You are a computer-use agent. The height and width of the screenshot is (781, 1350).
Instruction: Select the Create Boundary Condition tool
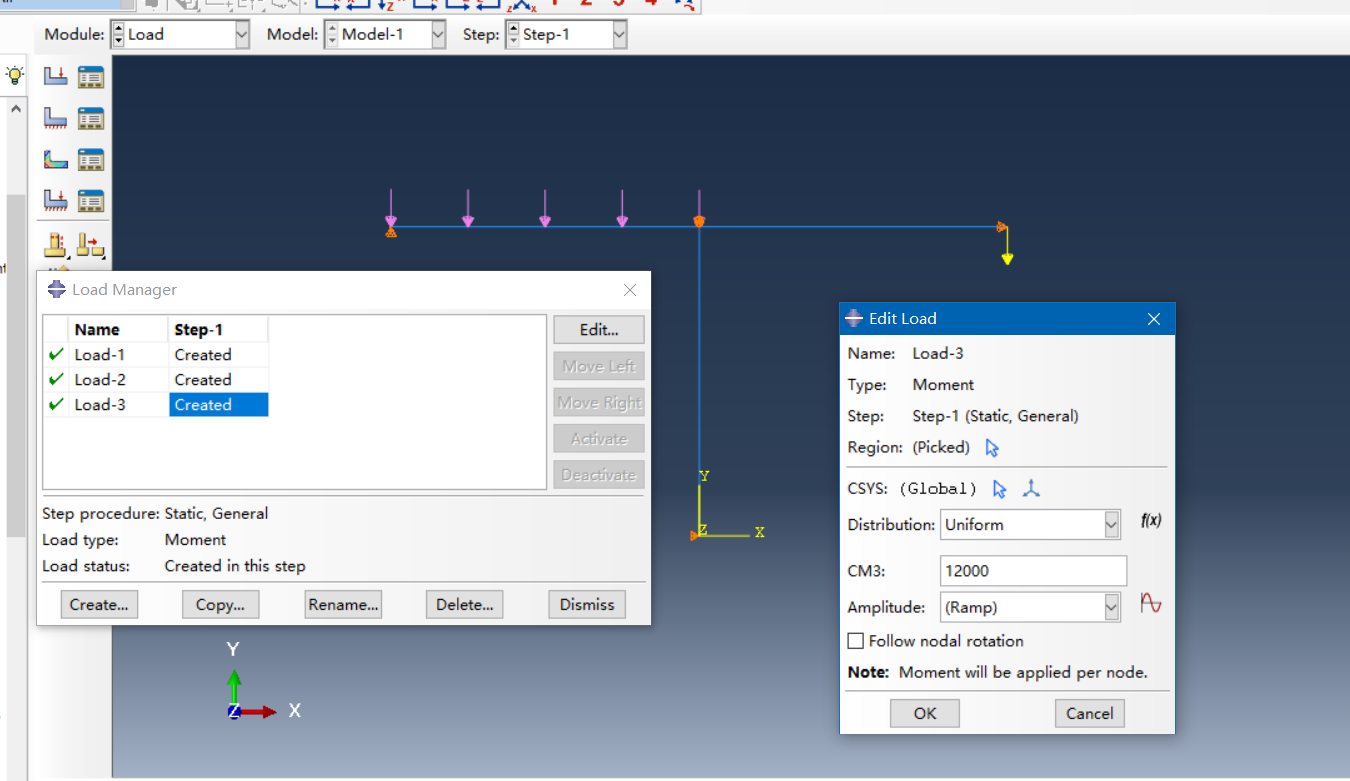click(x=55, y=118)
